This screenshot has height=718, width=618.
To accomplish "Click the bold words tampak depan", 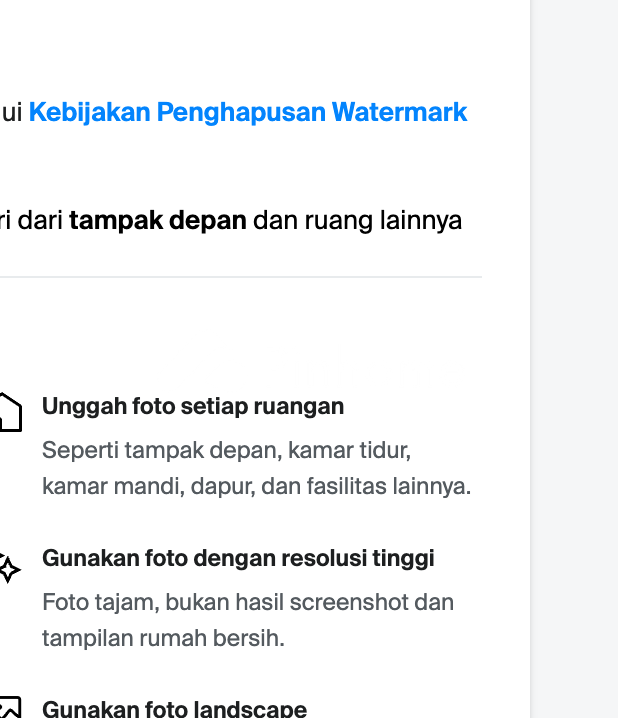I will coord(158,220).
